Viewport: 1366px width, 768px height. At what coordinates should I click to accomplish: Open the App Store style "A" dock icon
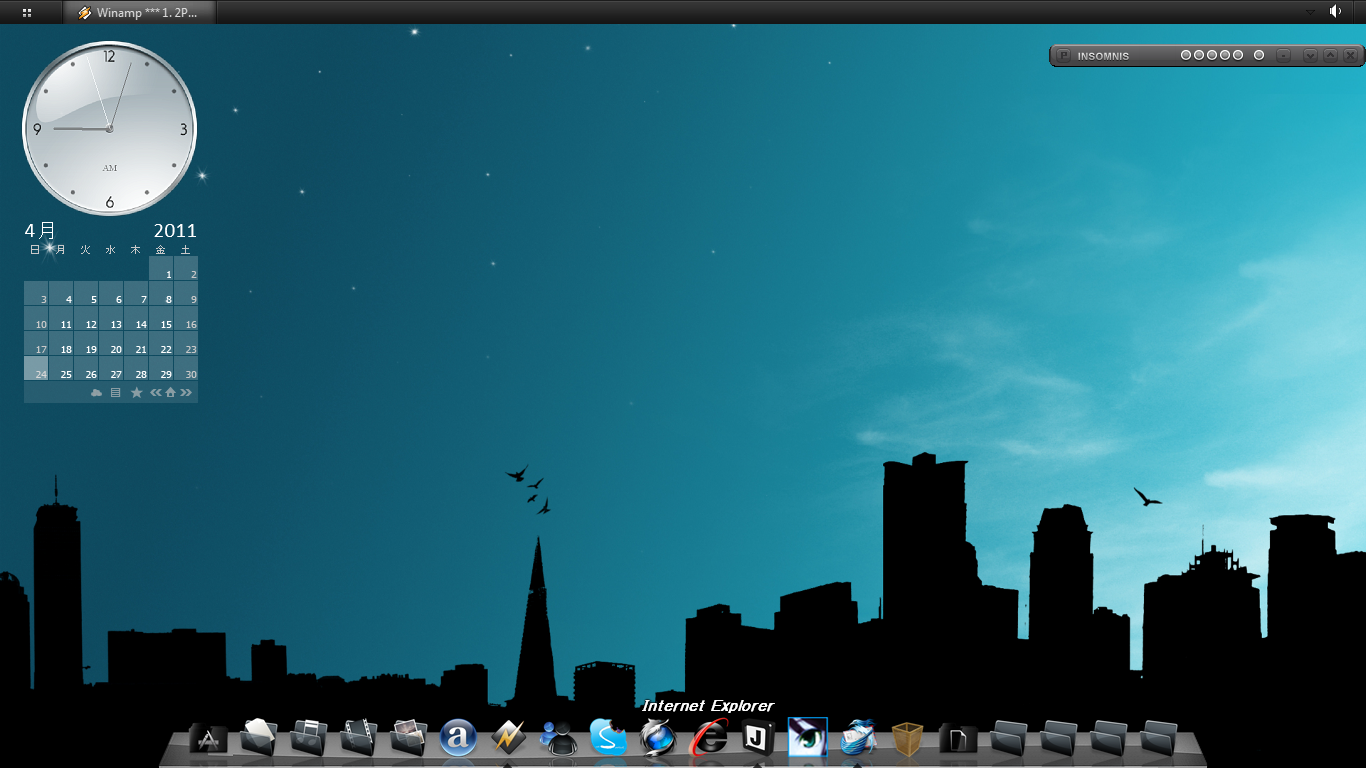point(209,739)
